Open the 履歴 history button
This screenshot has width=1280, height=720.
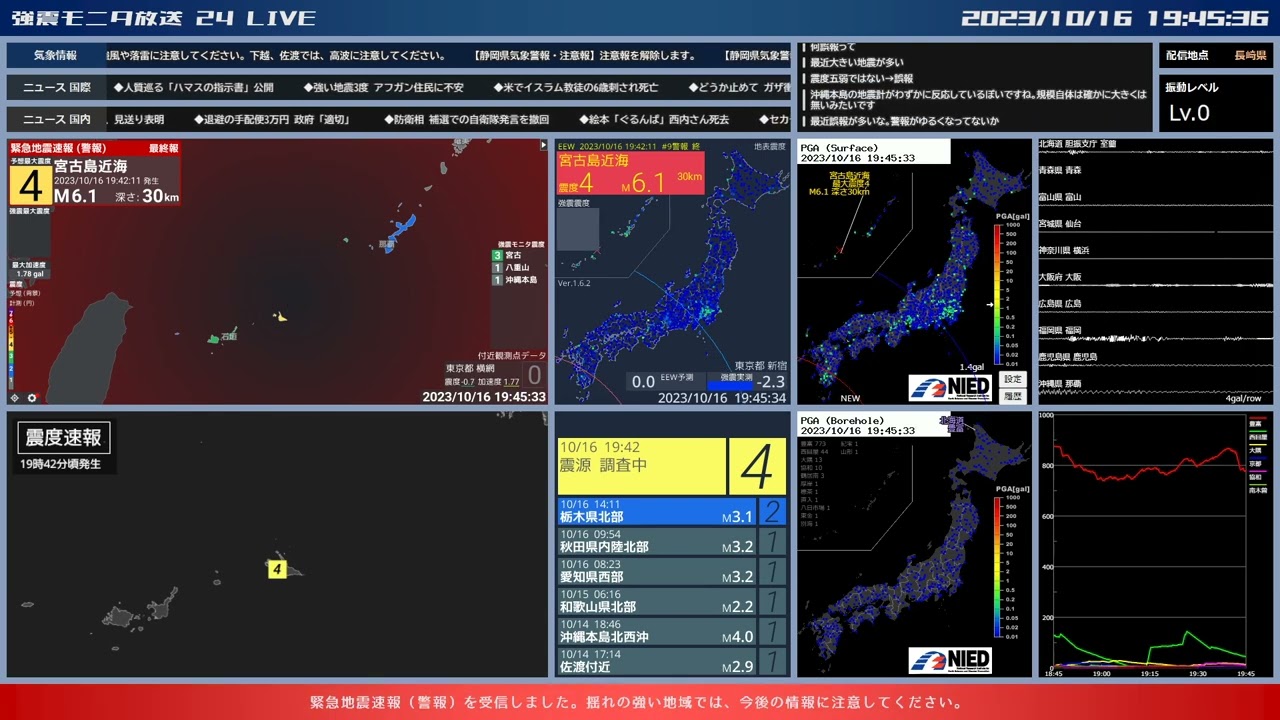(x=1014, y=396)
